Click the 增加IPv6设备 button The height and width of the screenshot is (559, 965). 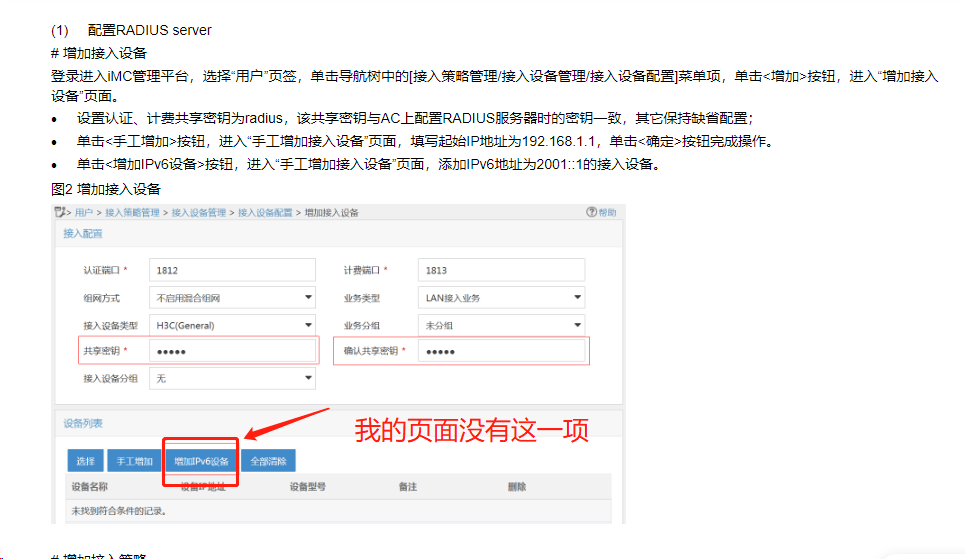(x=201, y=461)
